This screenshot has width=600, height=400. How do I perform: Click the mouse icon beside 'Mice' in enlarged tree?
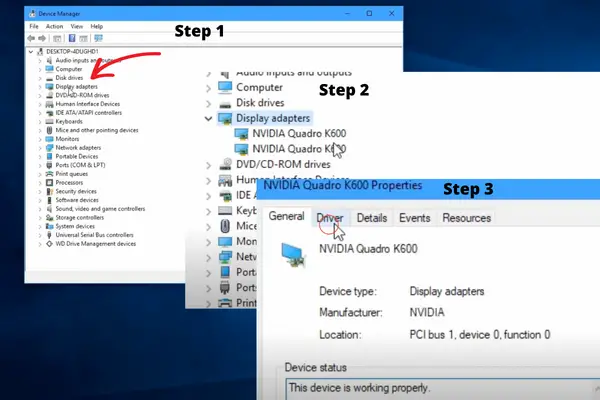click(225, 226)
